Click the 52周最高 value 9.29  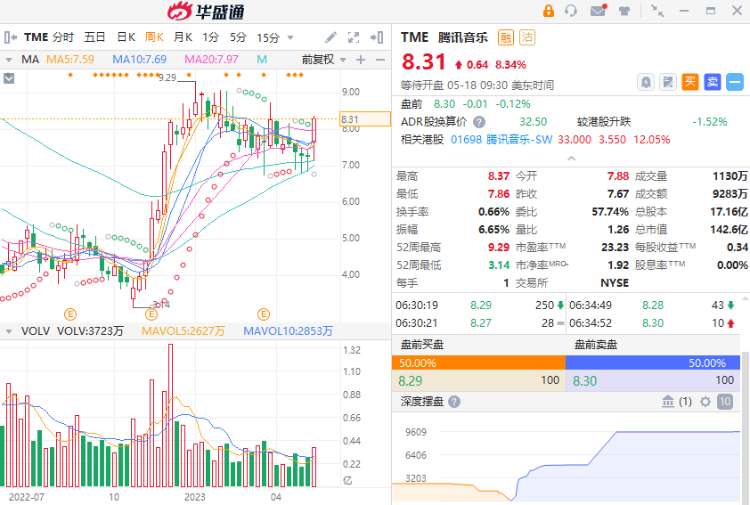click(498, 247)
